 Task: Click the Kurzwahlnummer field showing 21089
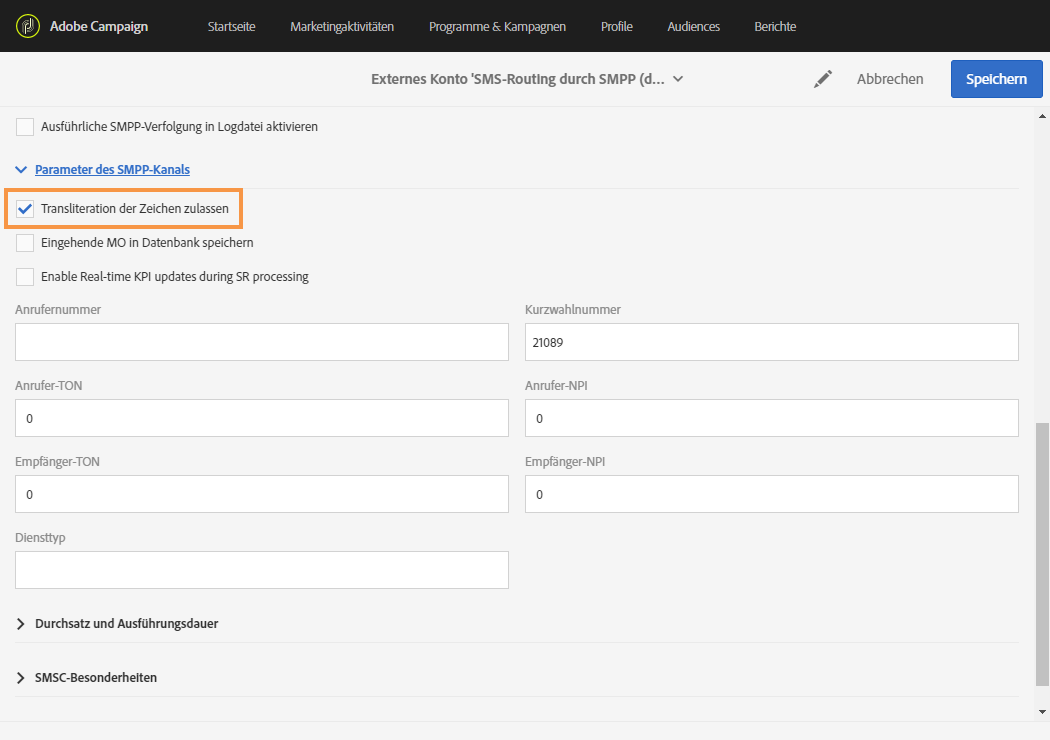point(771,342)
